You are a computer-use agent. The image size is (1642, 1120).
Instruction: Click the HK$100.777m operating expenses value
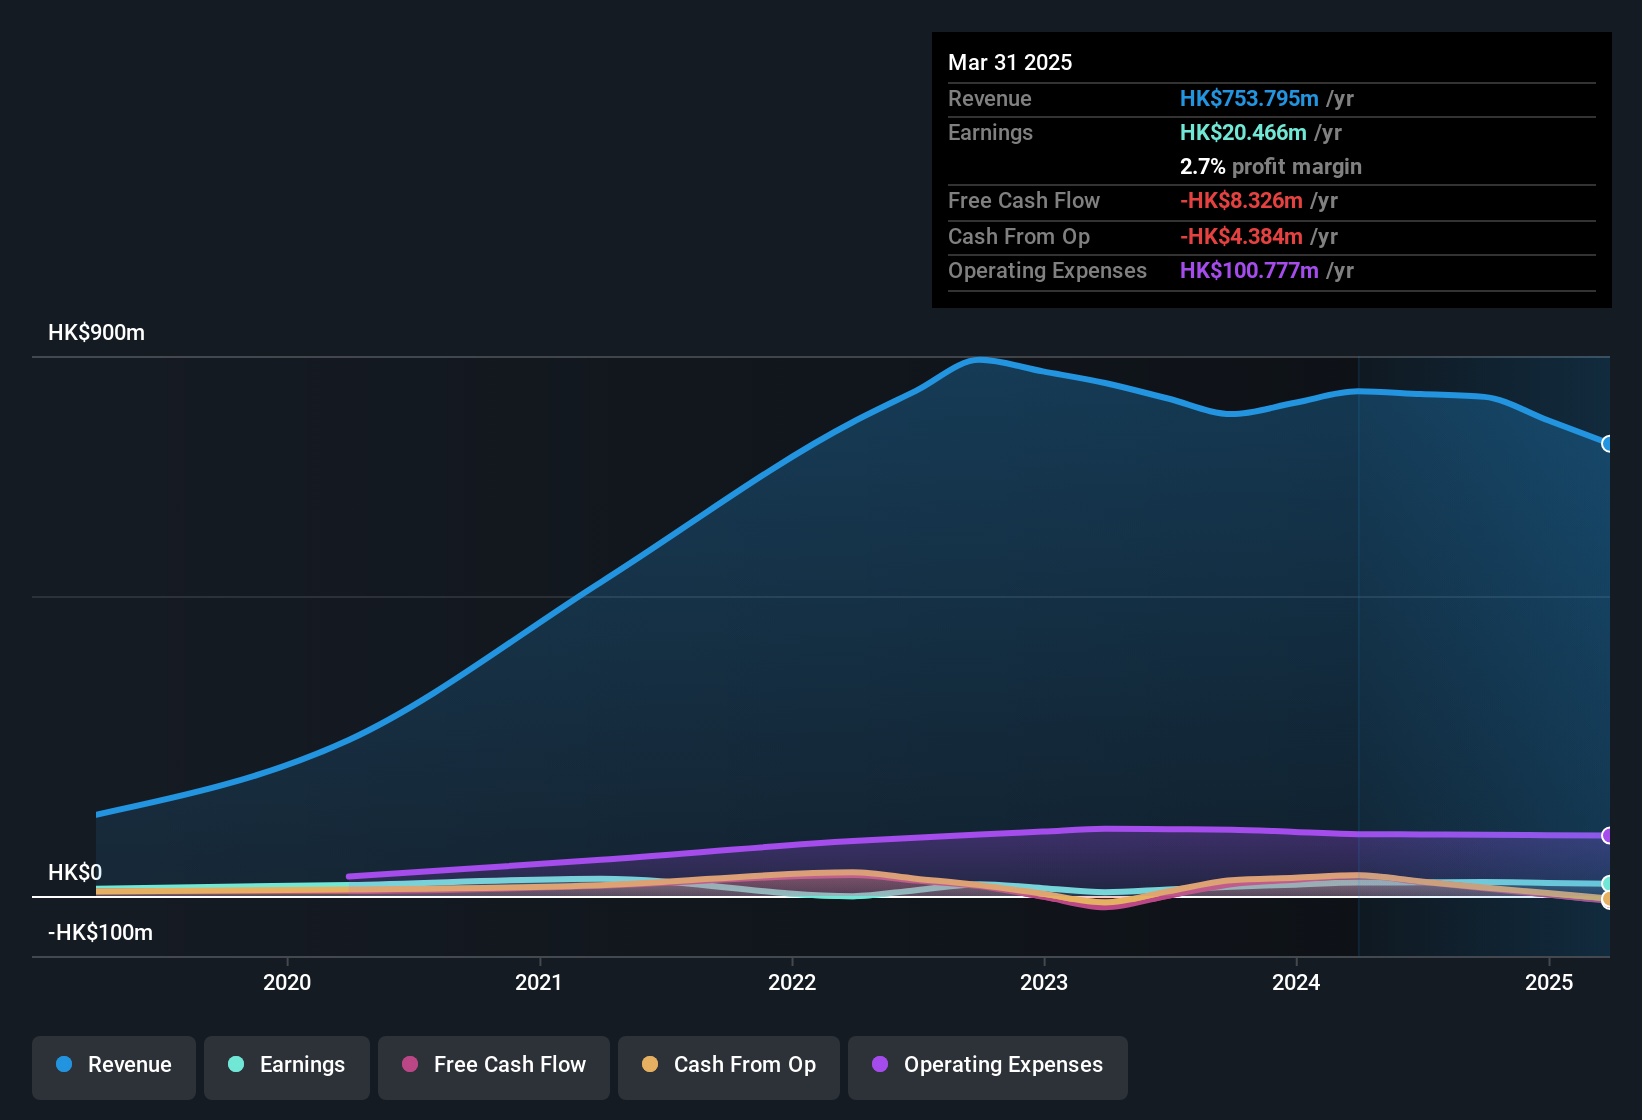click(x=1249, y=270)
